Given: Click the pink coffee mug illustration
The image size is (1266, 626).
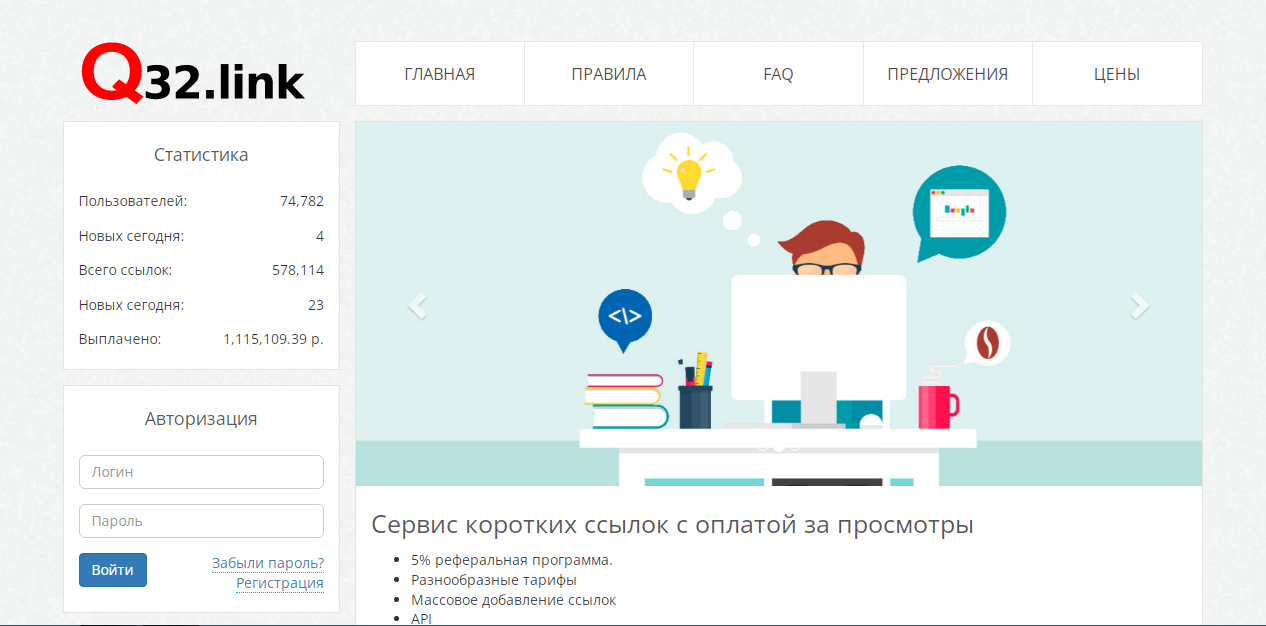Looking at the screenshot, I should click(937, 406).
